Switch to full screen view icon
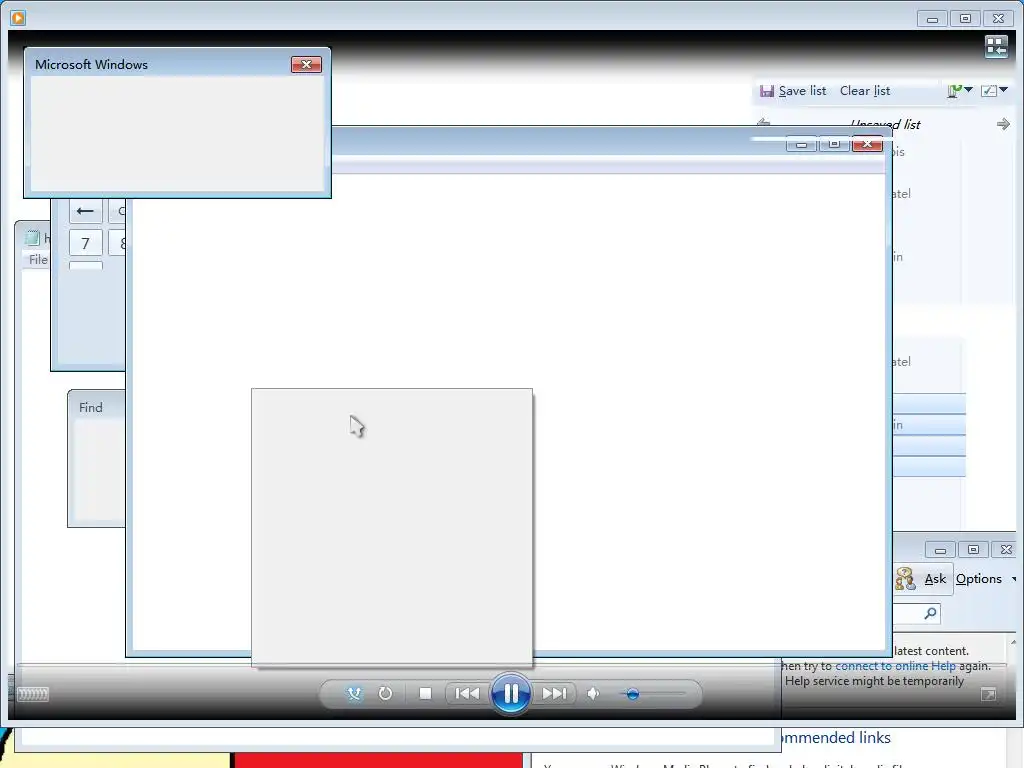Viewport: 1024px width, 768px height. coord(989,694)
